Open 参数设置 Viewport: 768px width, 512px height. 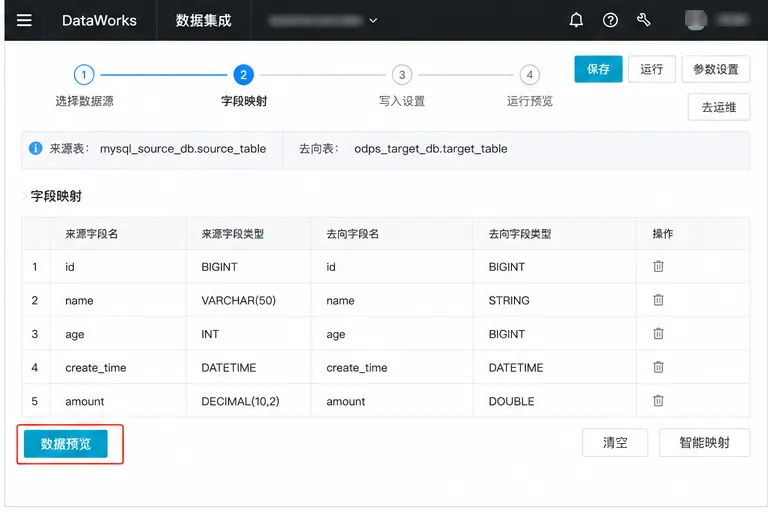click(x=716, y=69)
